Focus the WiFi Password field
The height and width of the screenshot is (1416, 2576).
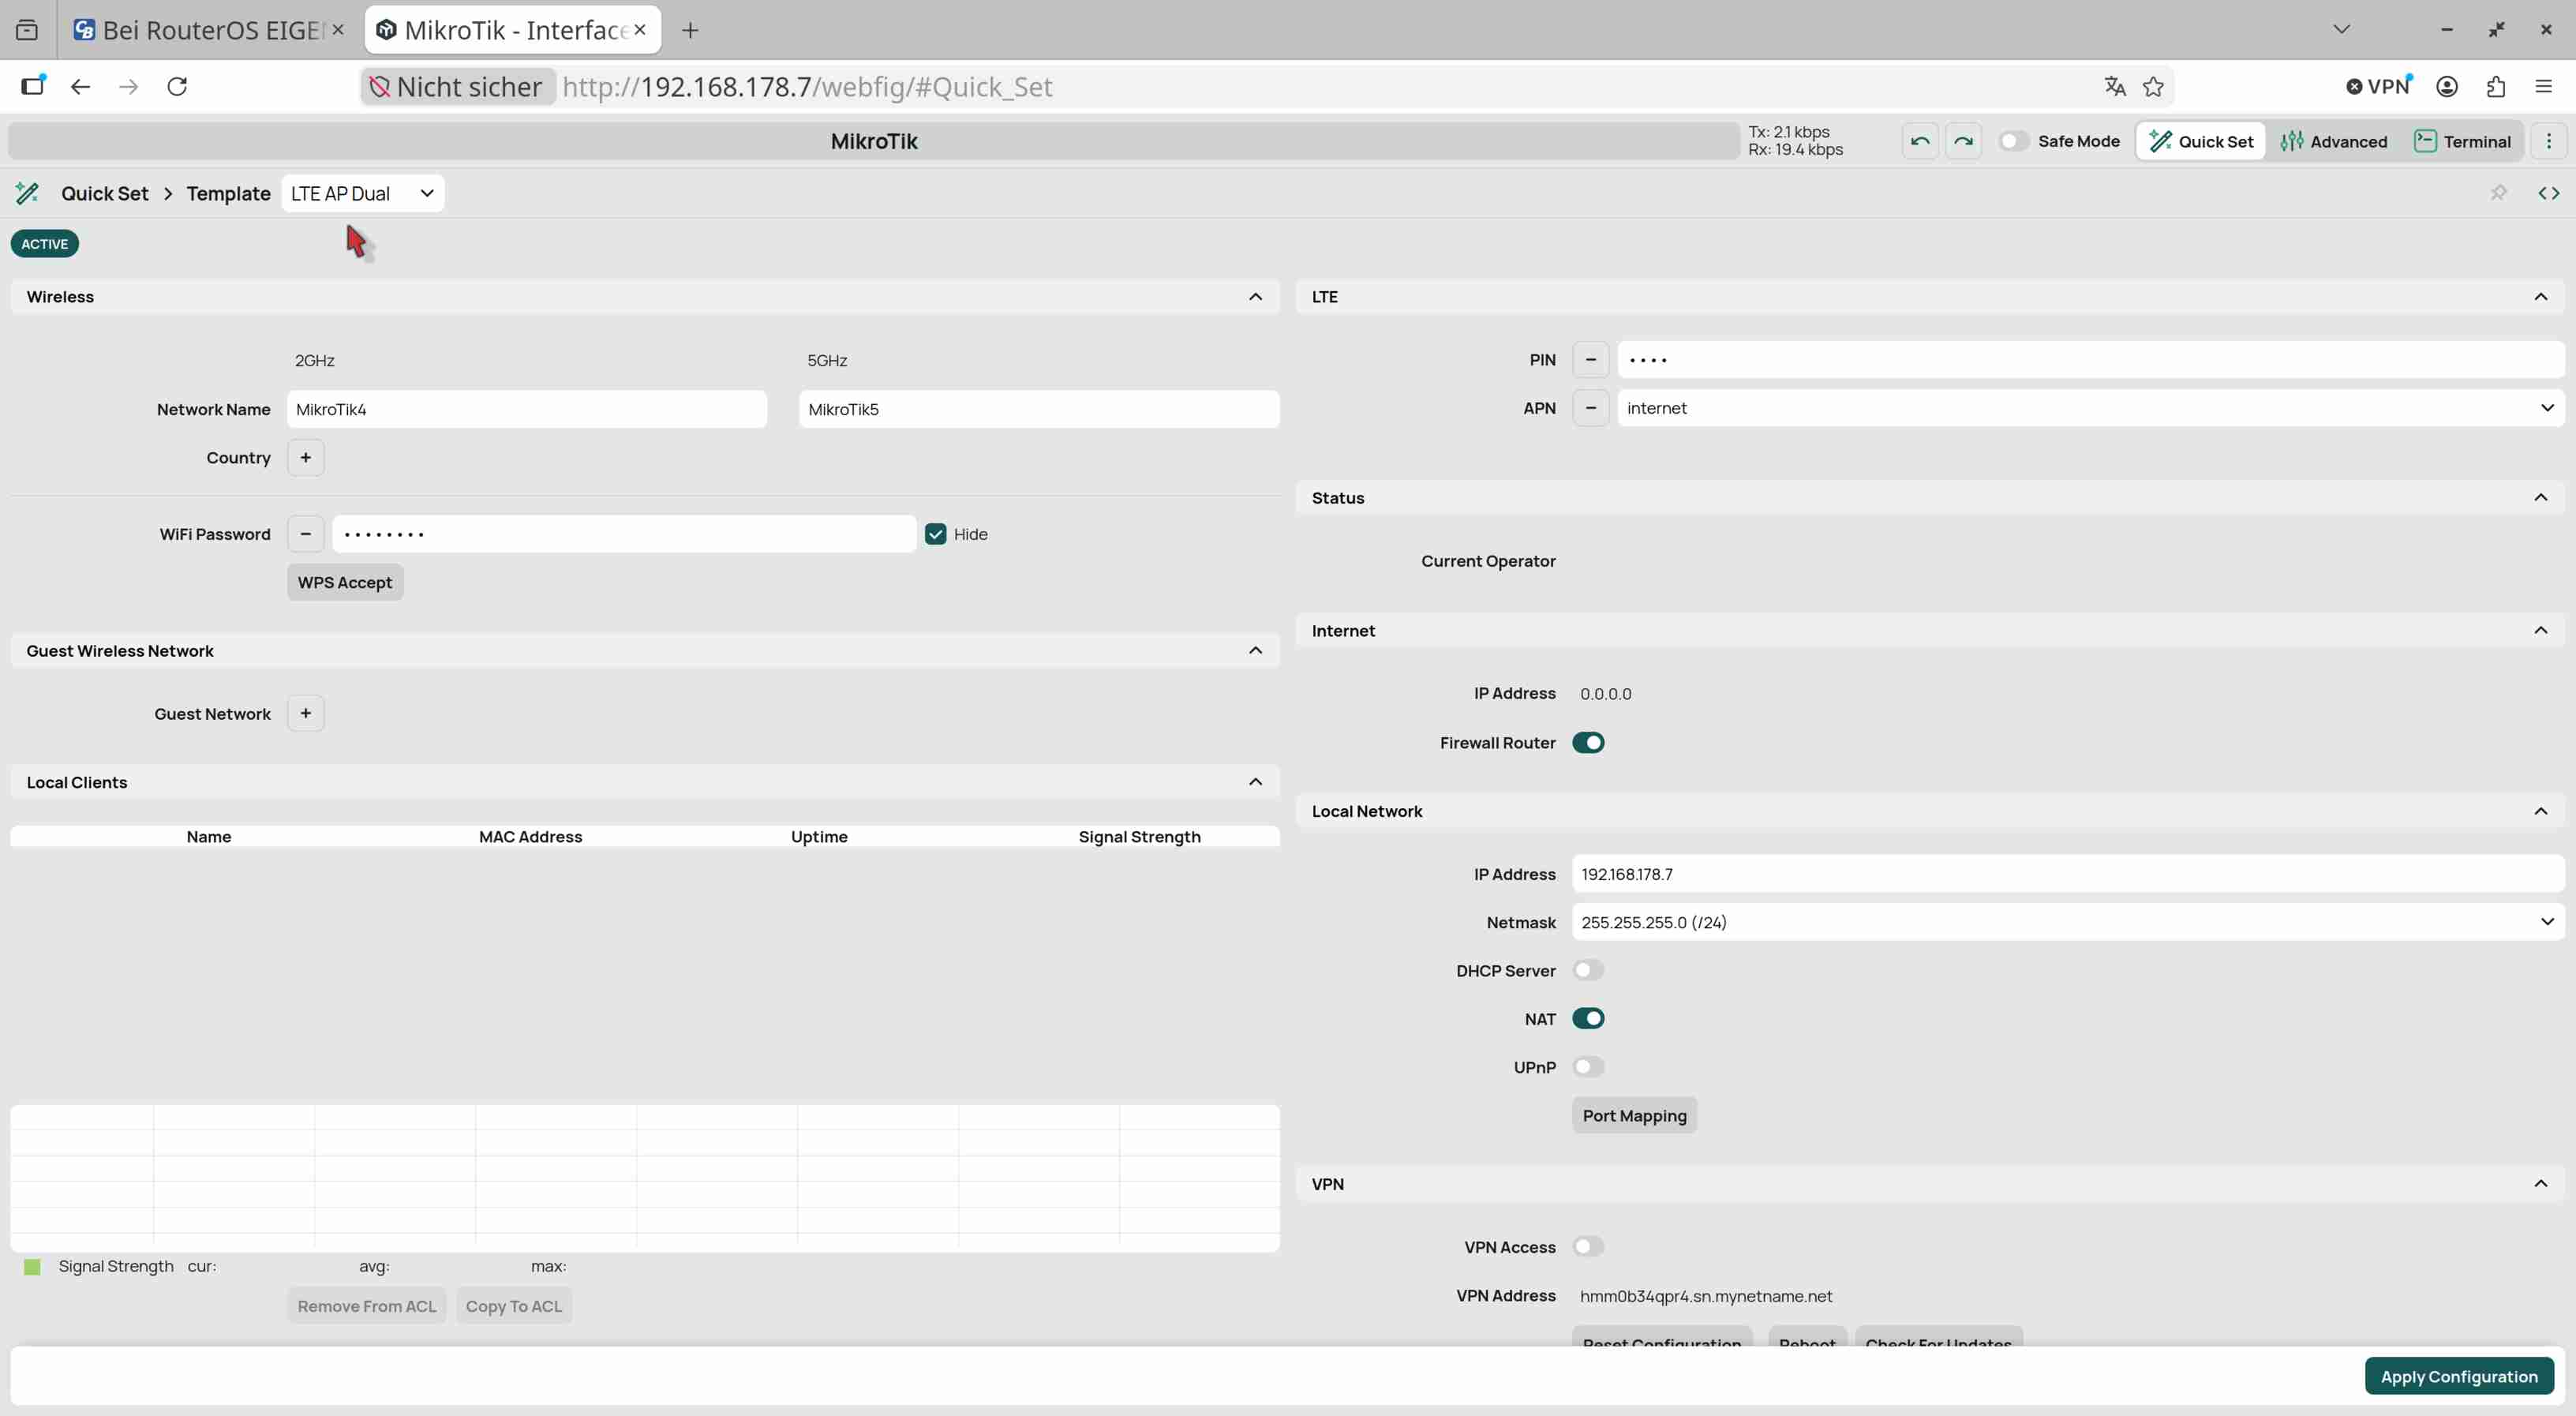(x=624, y=534)
